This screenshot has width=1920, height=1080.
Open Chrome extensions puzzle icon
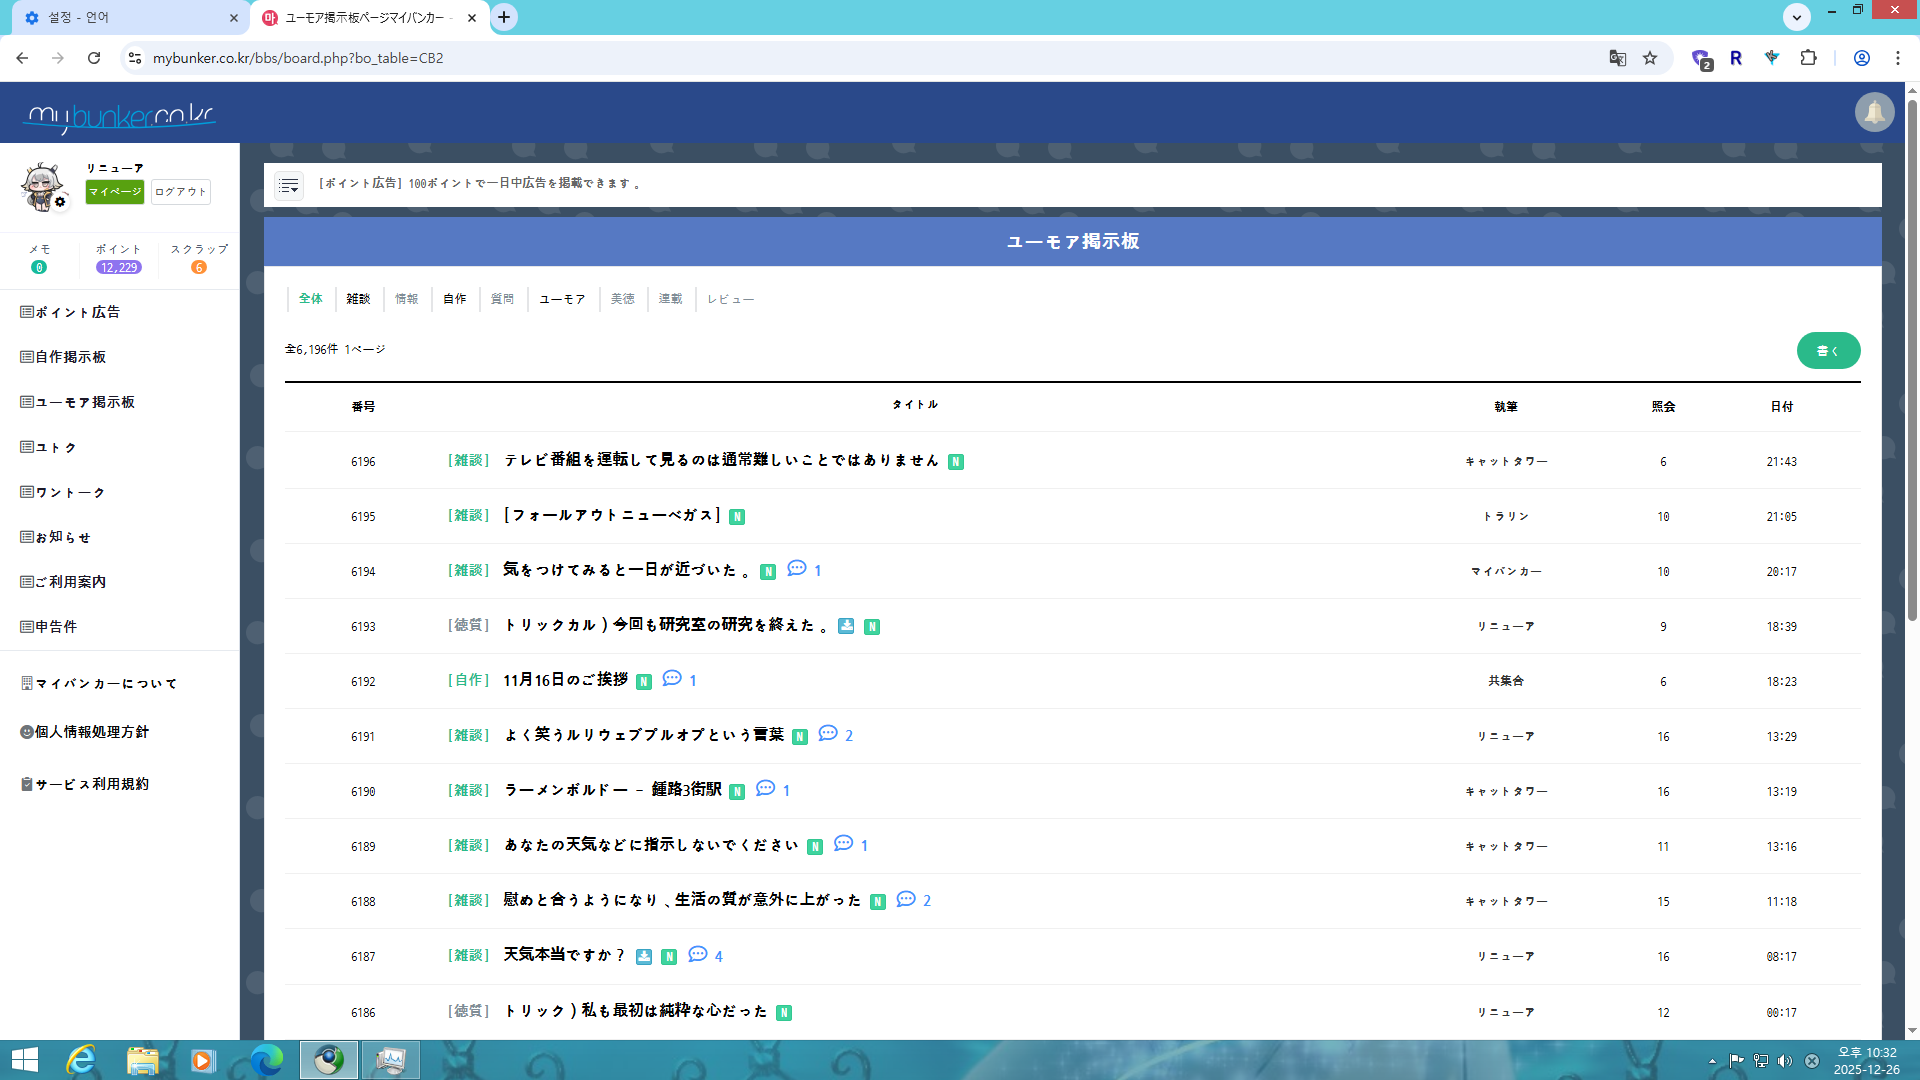1808,58
